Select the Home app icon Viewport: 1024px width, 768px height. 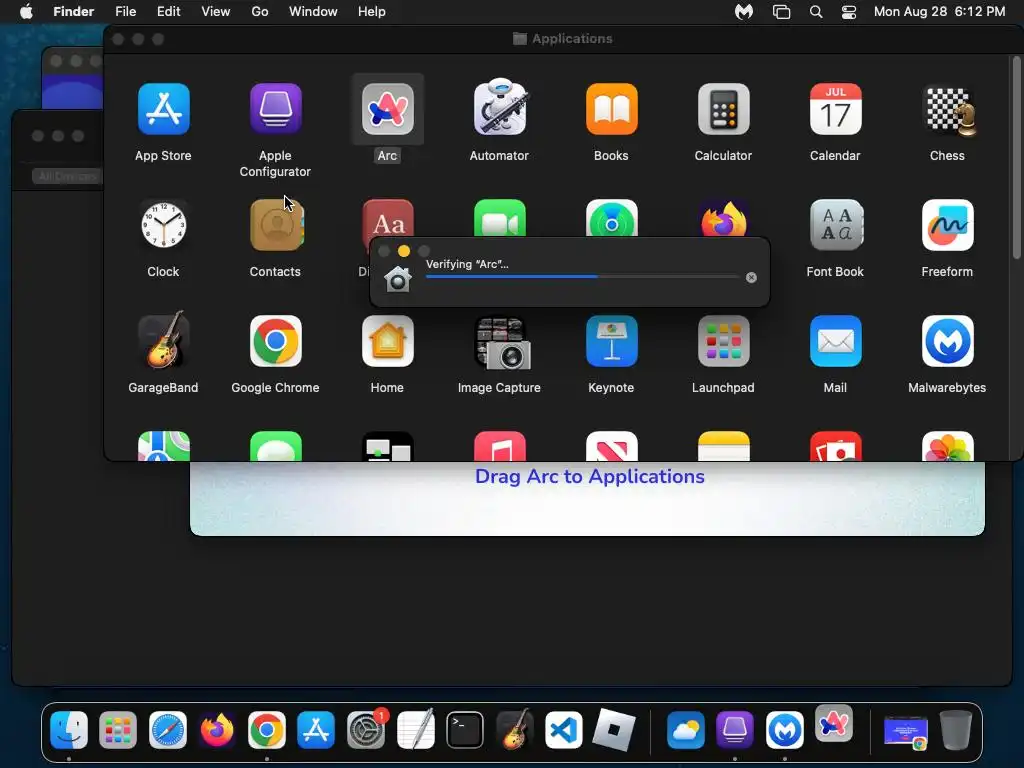(387, 342)
